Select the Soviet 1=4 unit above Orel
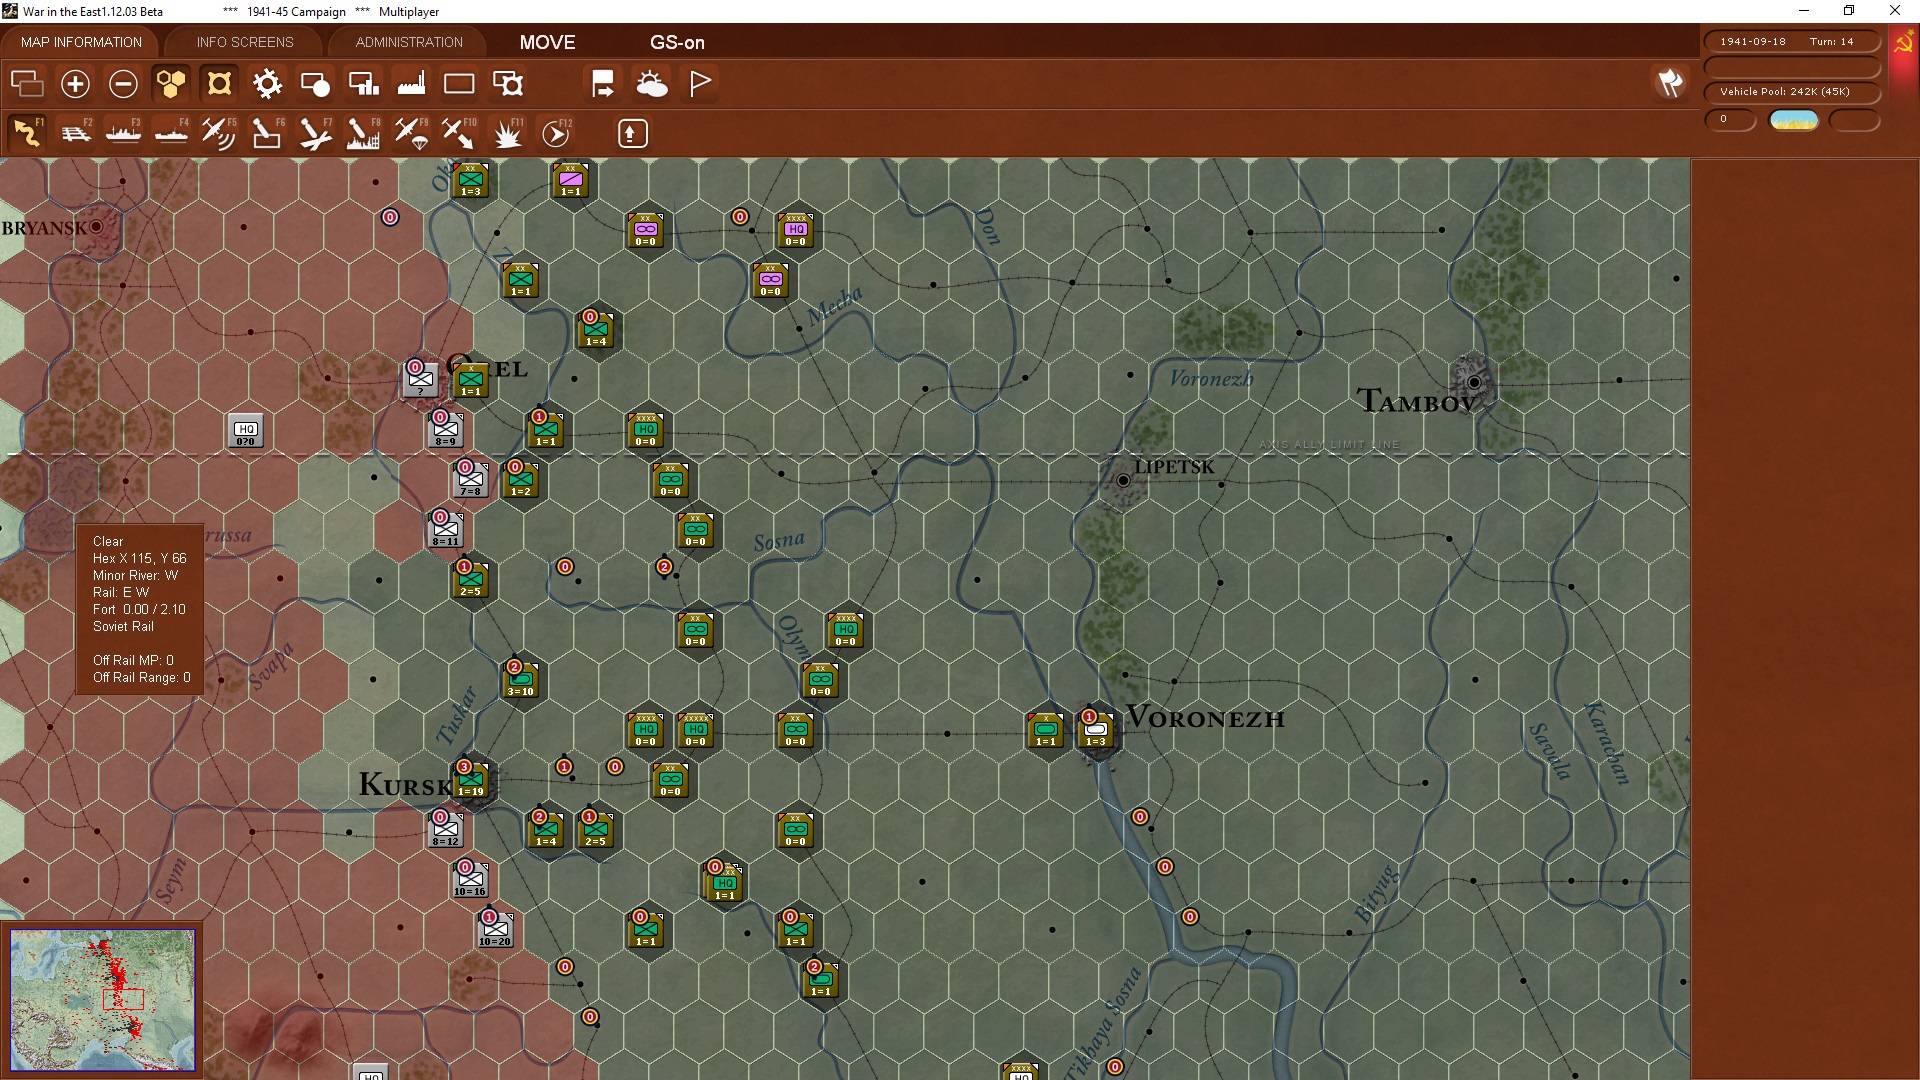This screenshot has width=1920, height=1080. click(596, 330)
